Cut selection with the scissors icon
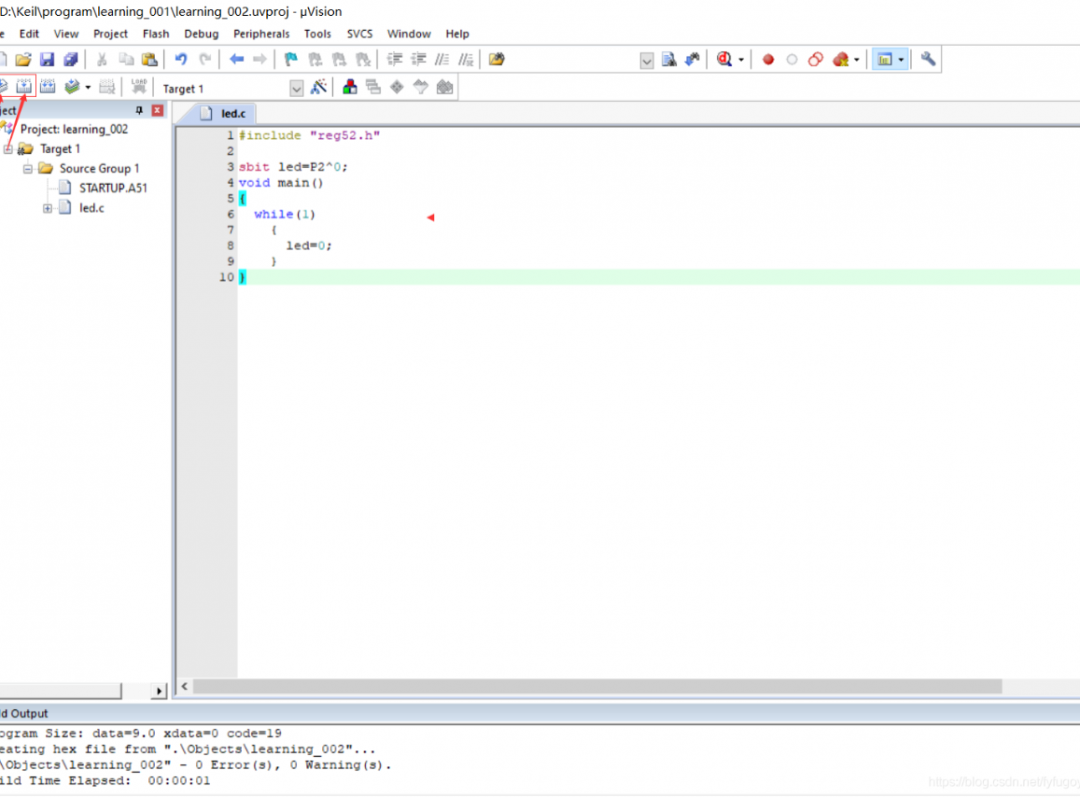Image resolution: width=1080 pixels, height=797 pixels. (x=102, y=59)
